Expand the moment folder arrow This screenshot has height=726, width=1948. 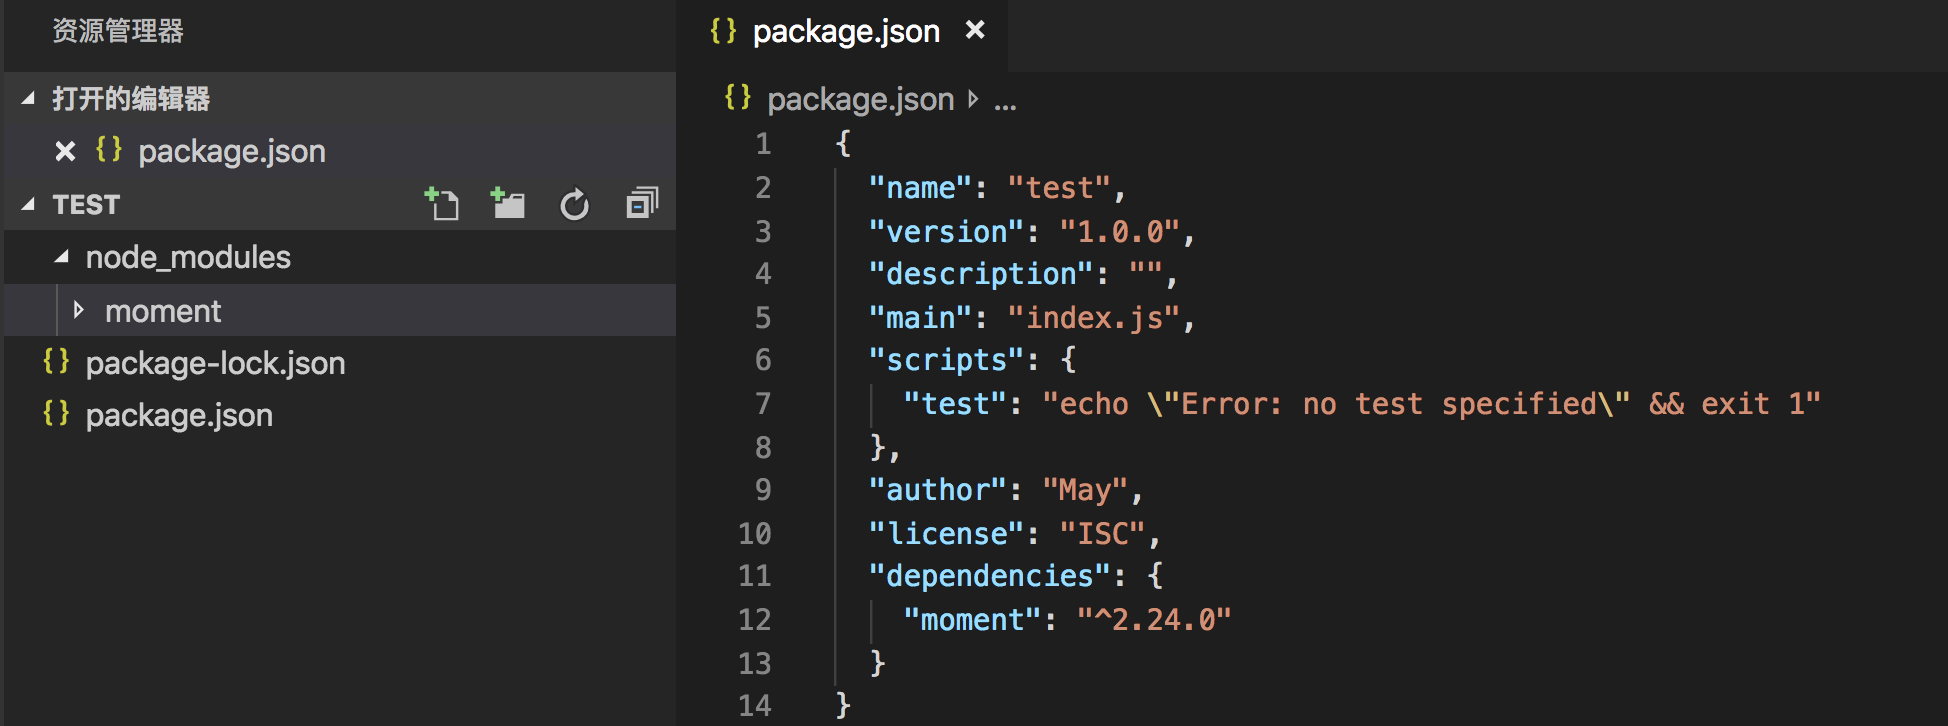(x=79, y=310)
